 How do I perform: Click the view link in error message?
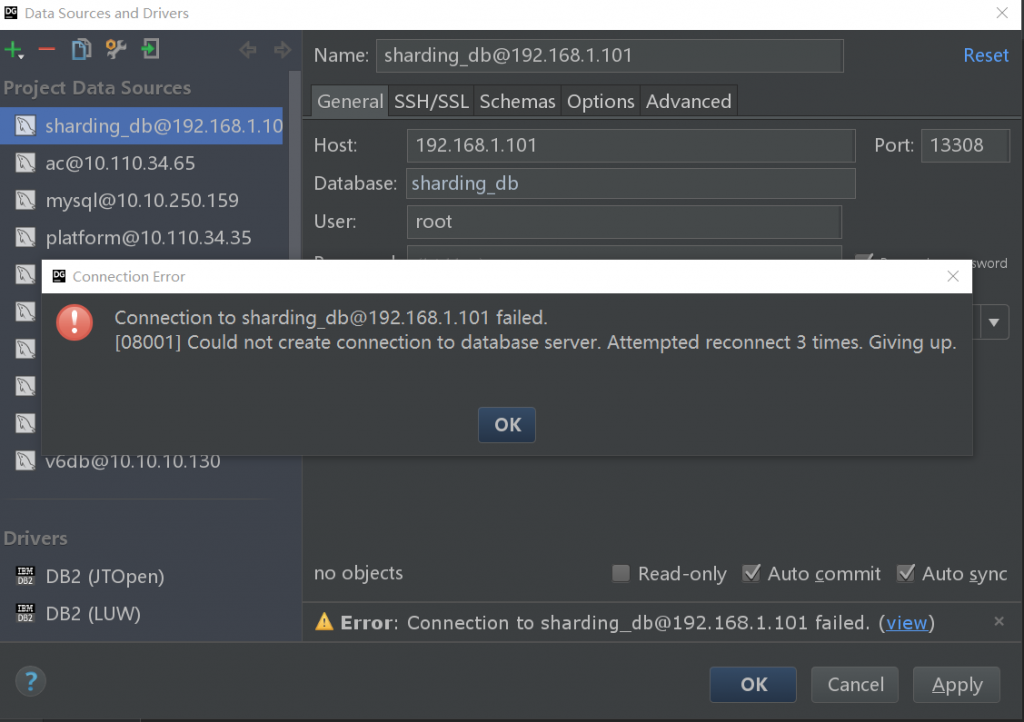(906, 623)
